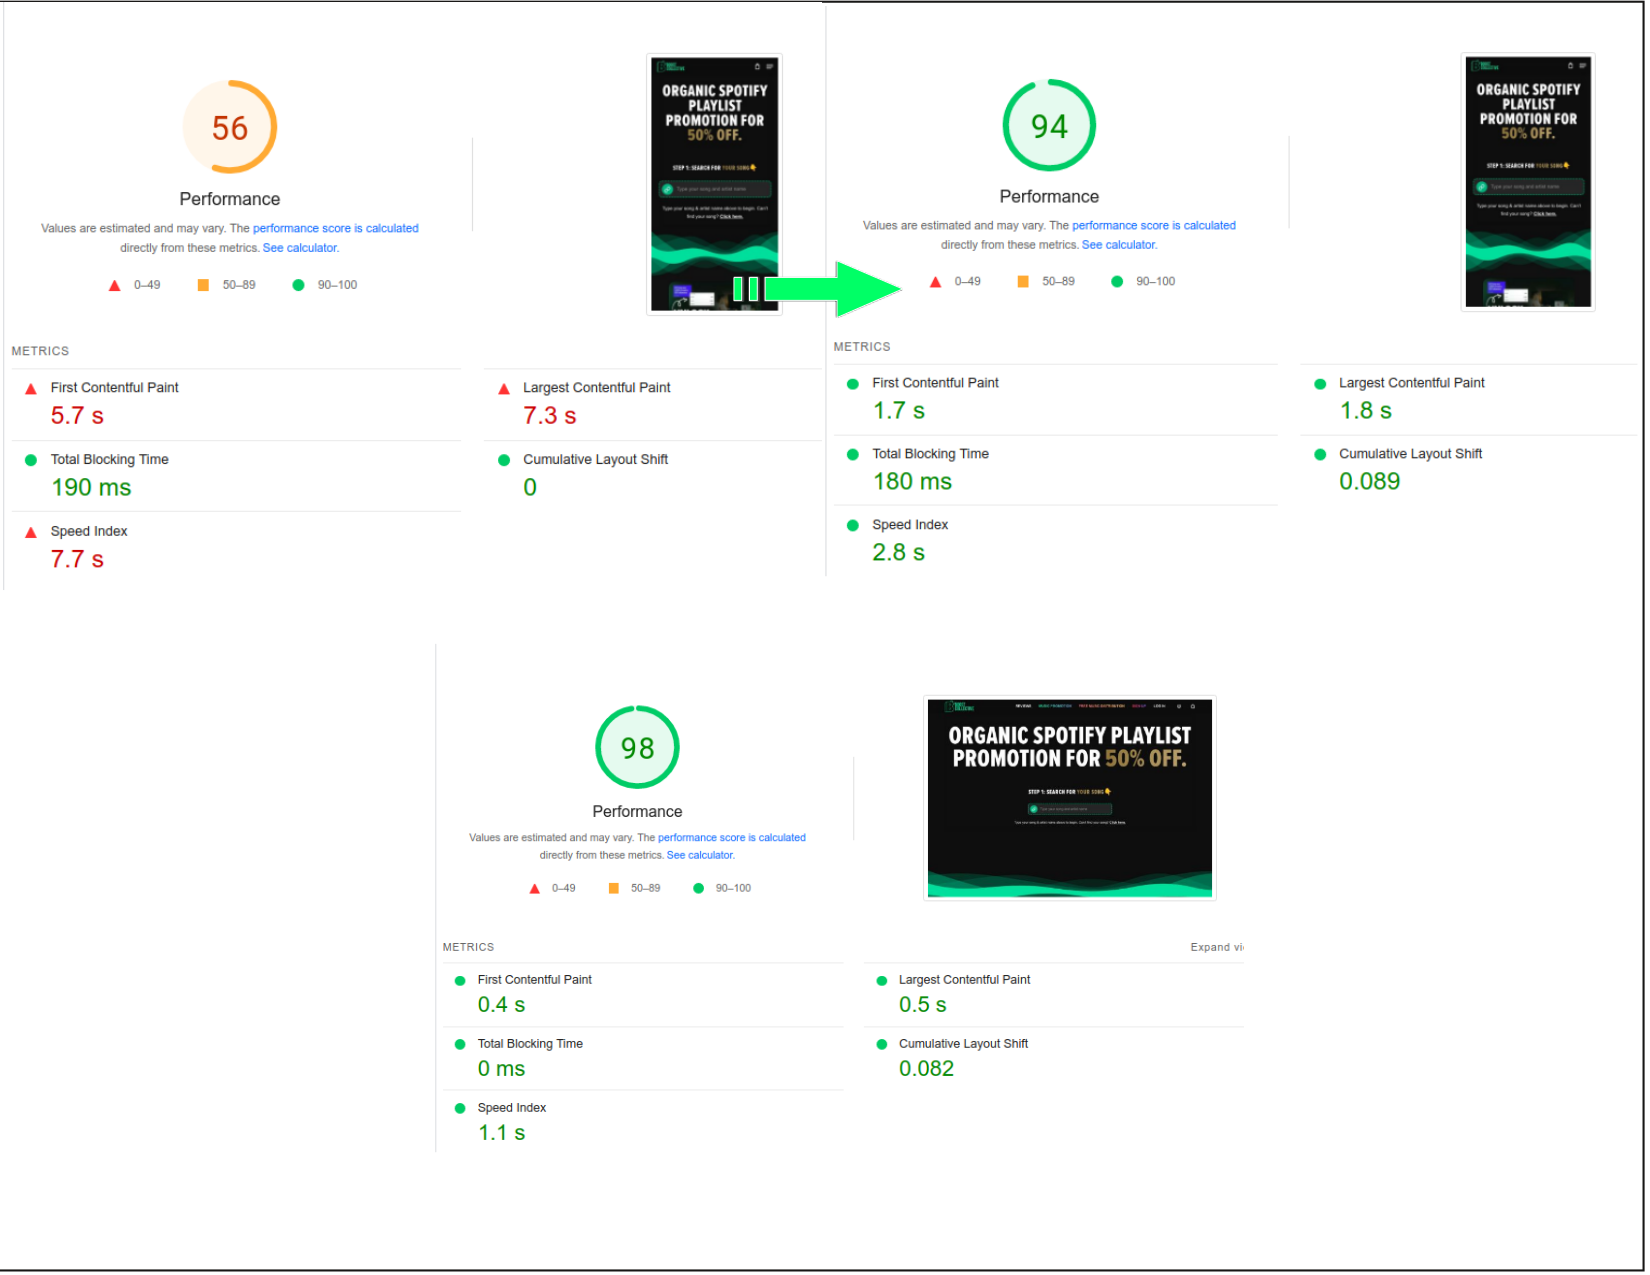Viewport: 1650px width, 1275px height.
Task: Click the 'METRICS' label in the 94 report
Action: (x=862, y=347)
